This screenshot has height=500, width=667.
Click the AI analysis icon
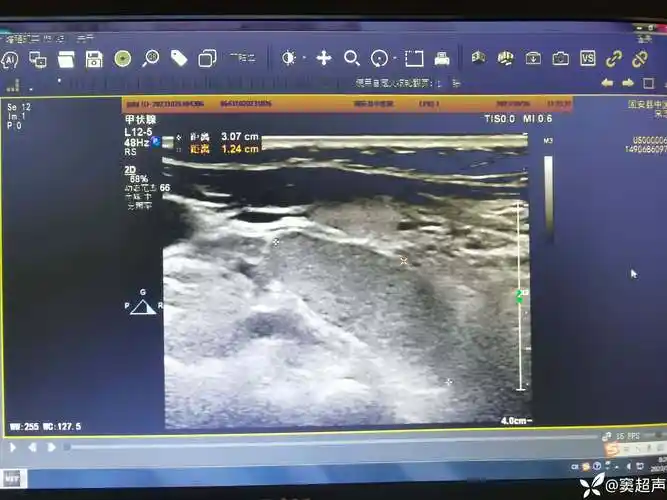(x=10, y=59)
